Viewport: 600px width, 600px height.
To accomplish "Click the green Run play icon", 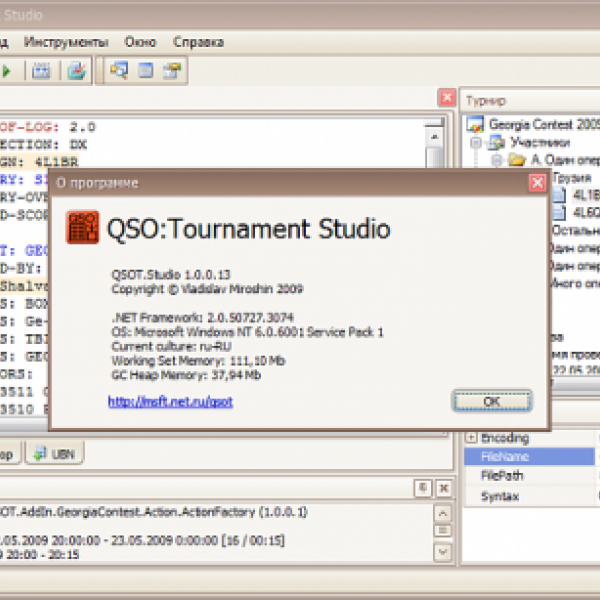I will [6, 71].
